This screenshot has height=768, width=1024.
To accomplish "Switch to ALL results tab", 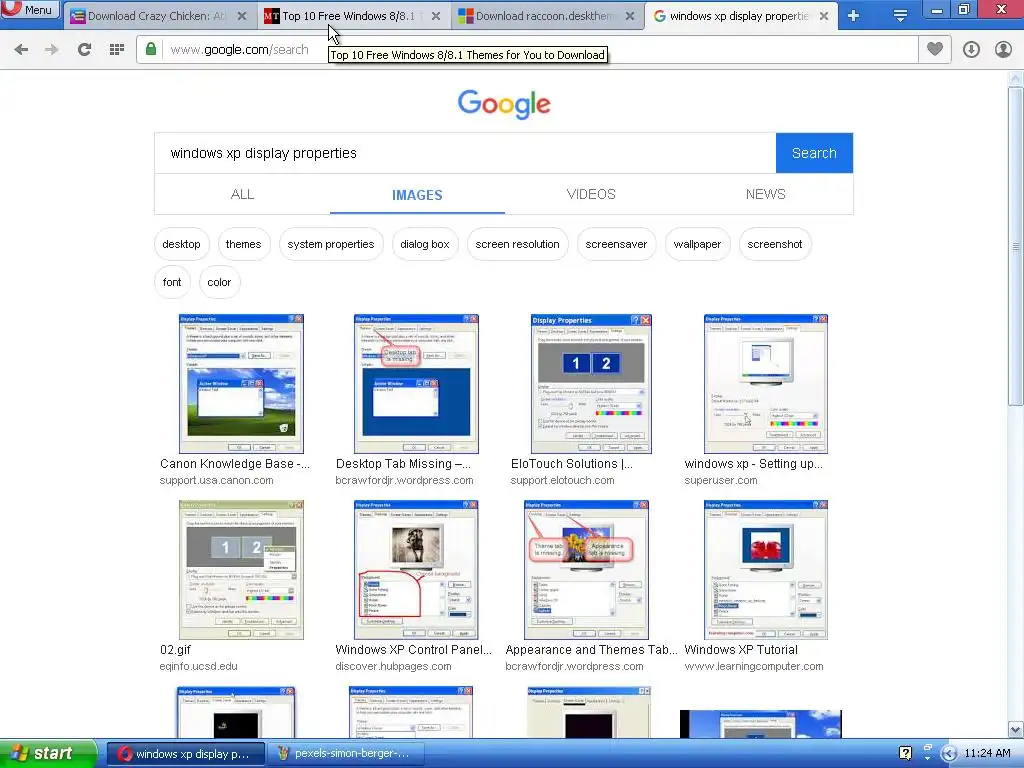I will (242, 194).
